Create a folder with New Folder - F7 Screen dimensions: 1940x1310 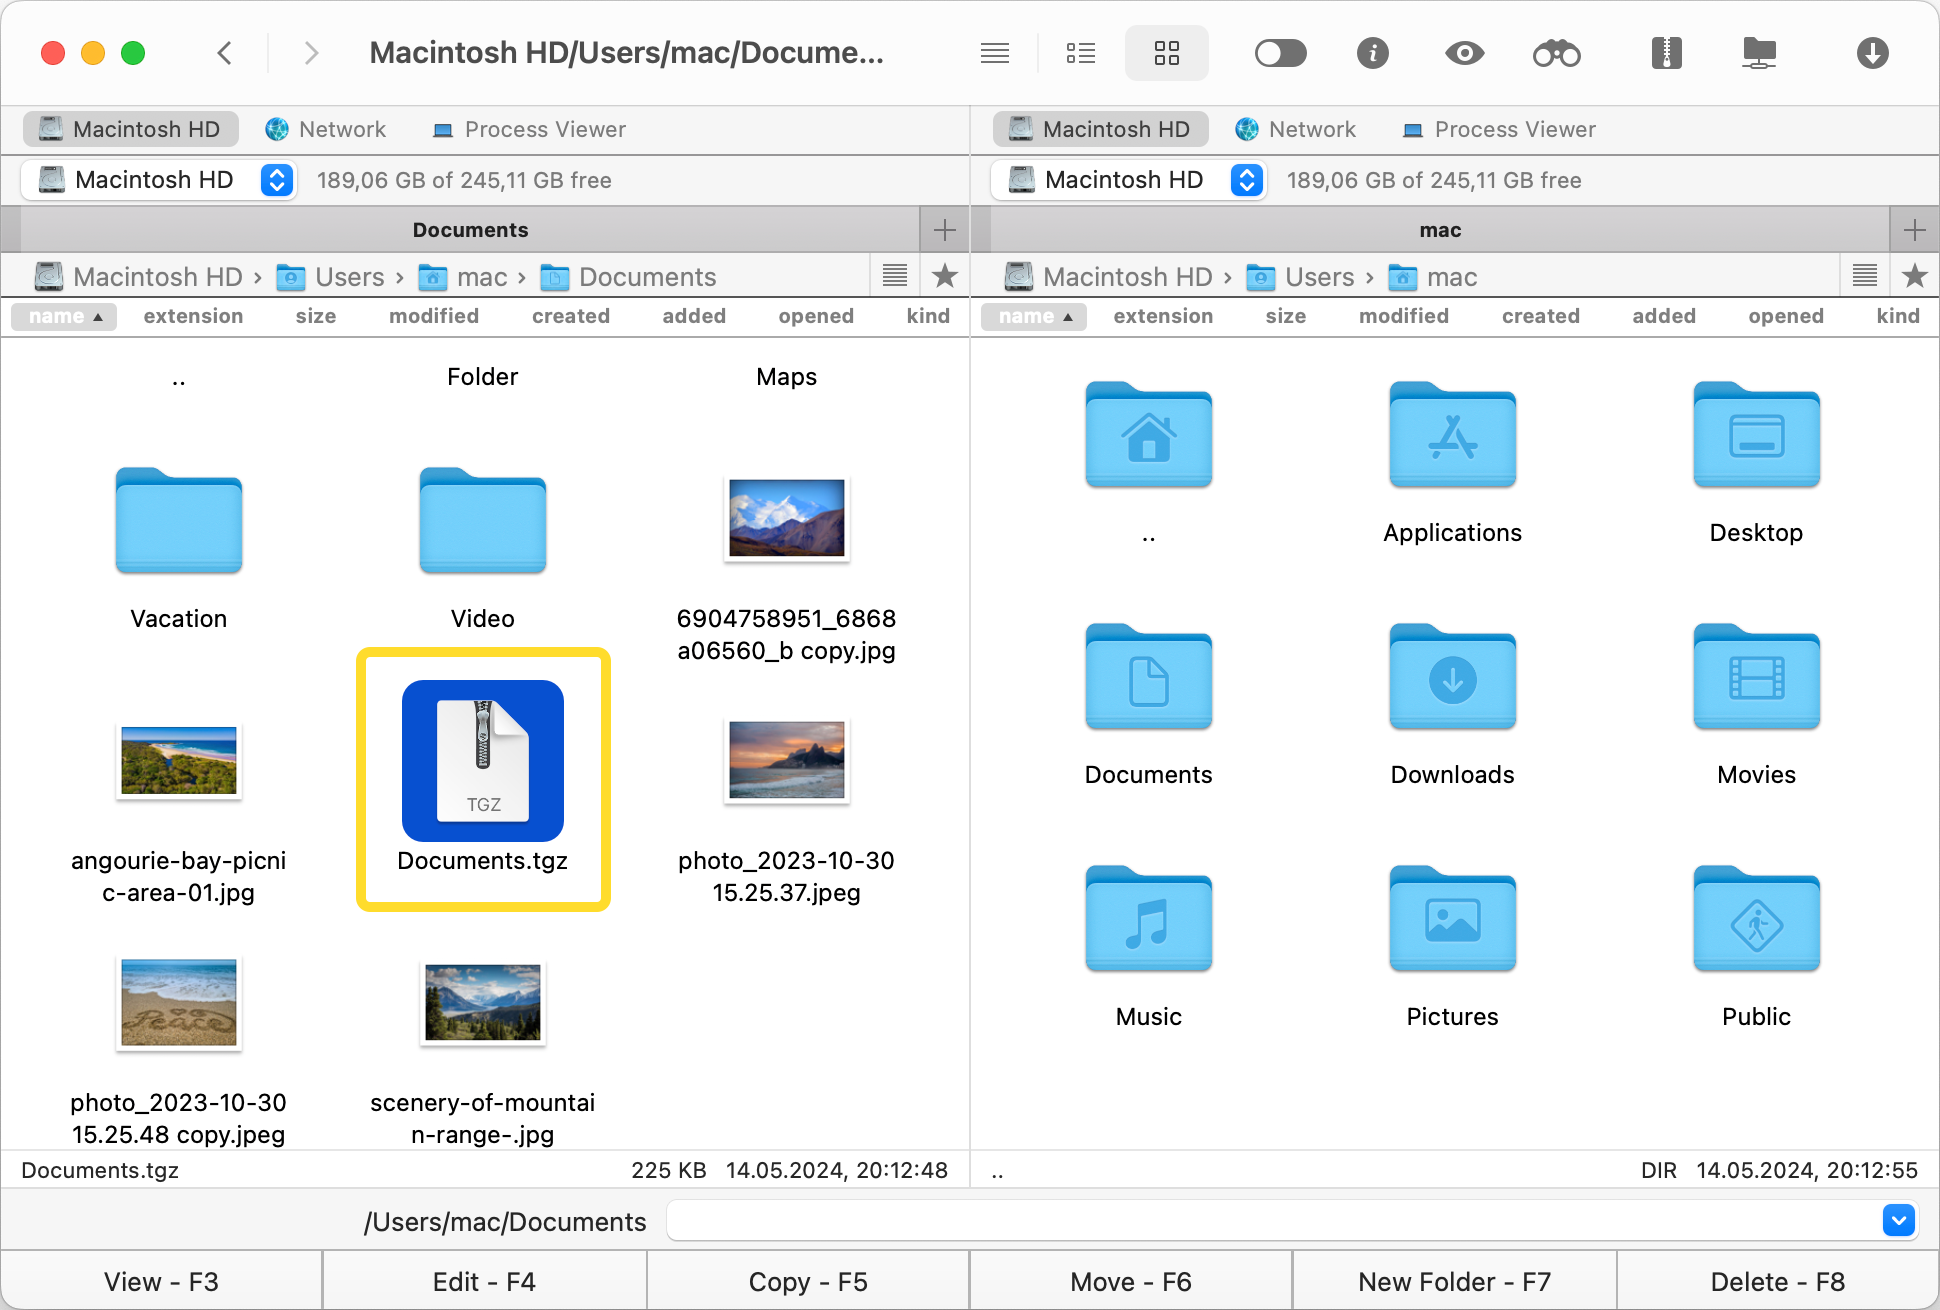(x=1452, y=1281)
